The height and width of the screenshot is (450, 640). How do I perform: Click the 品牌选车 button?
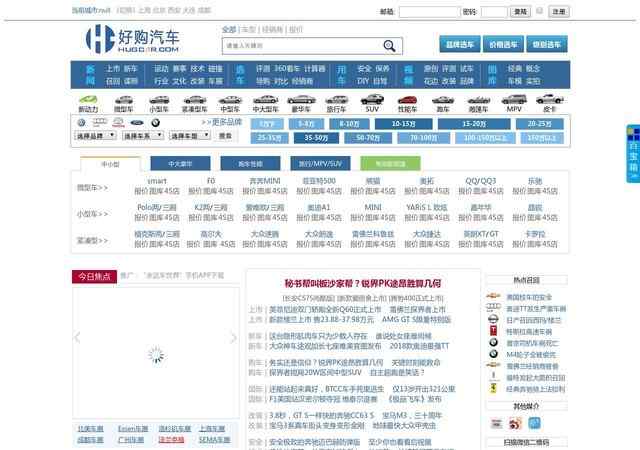click(459, 45)
